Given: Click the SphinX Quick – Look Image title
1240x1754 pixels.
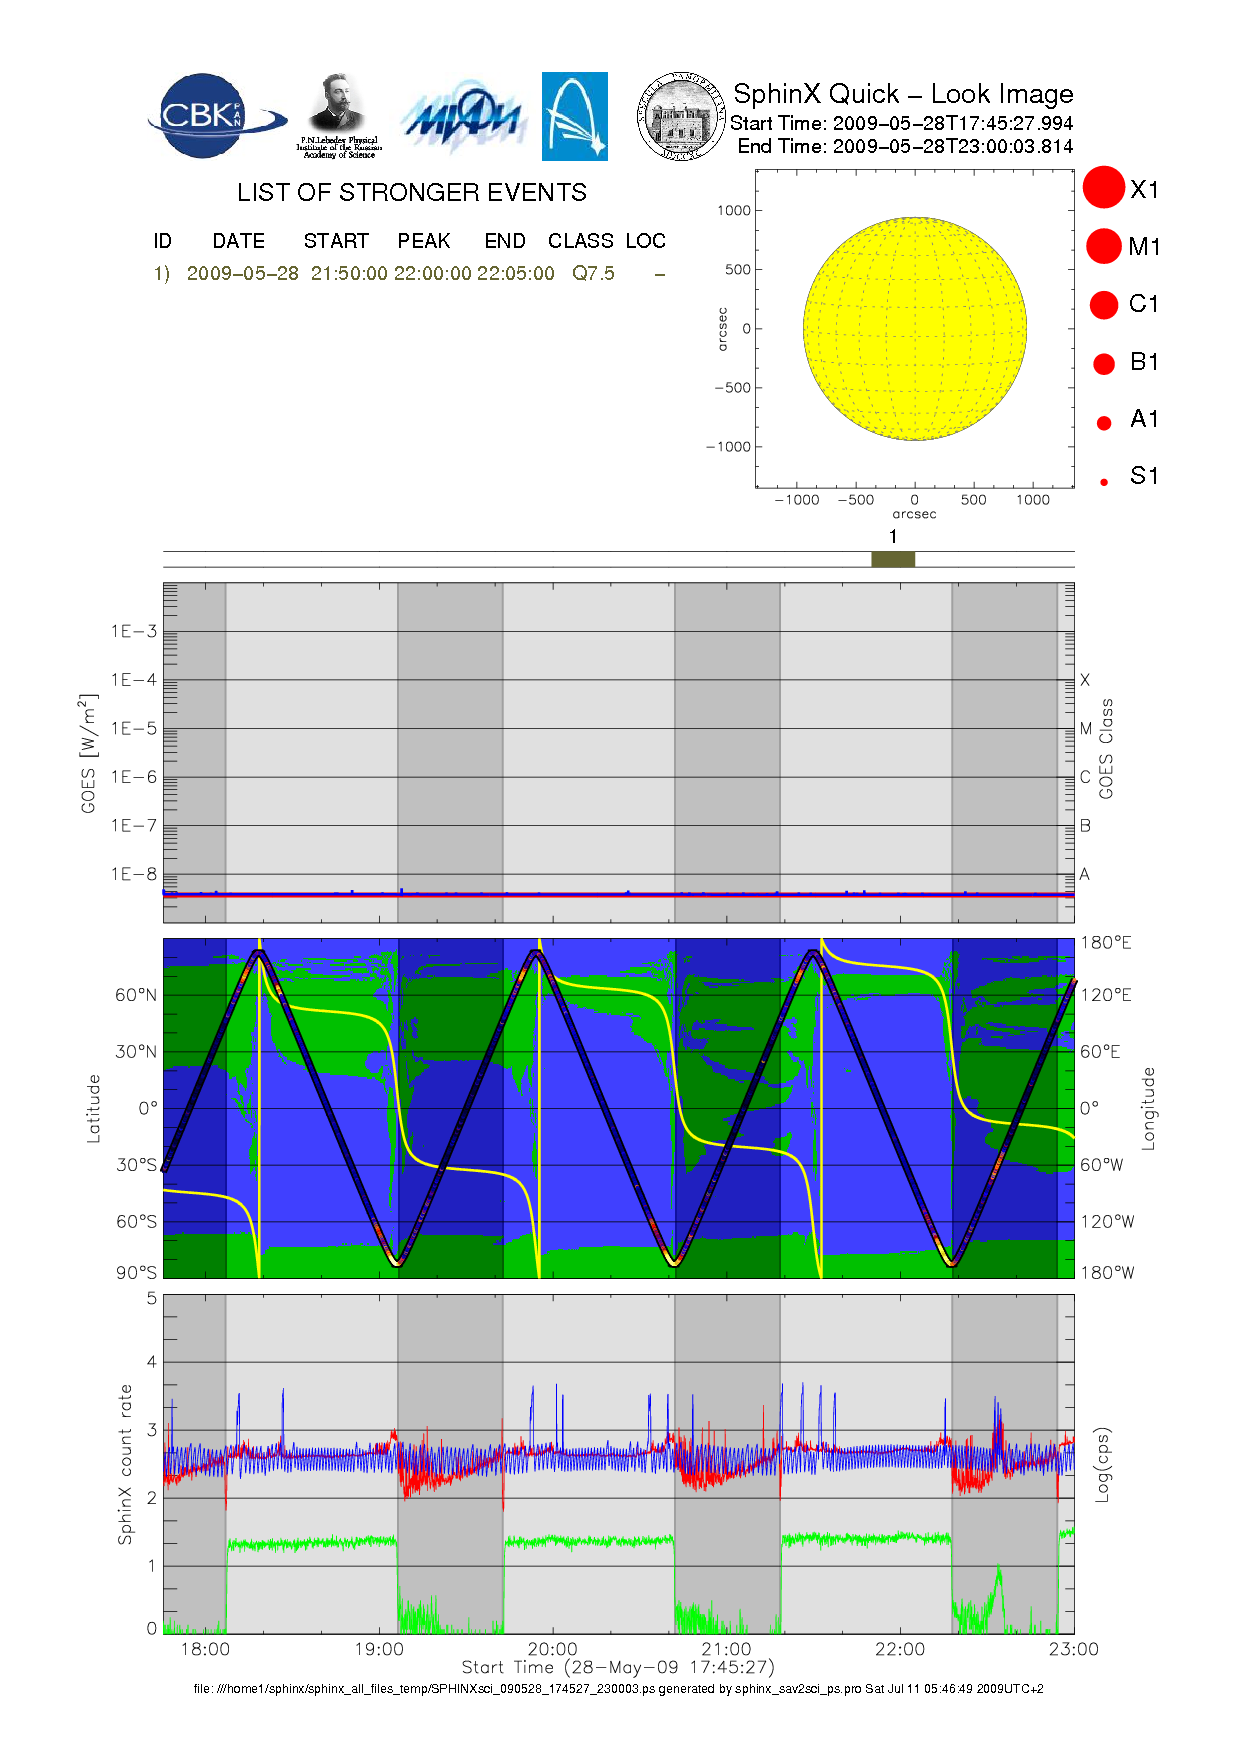Looking at the screenshot, I should (x=902, y=94).
